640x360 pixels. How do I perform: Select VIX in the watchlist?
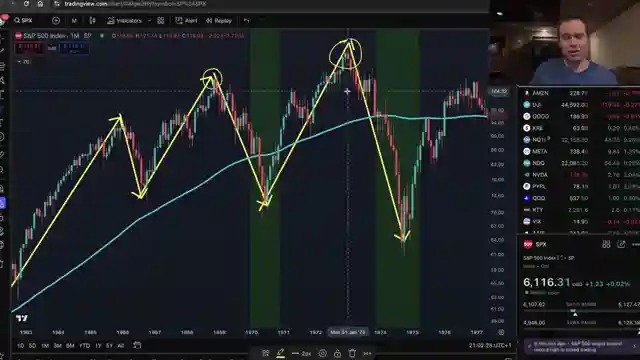tap(580, 222)
